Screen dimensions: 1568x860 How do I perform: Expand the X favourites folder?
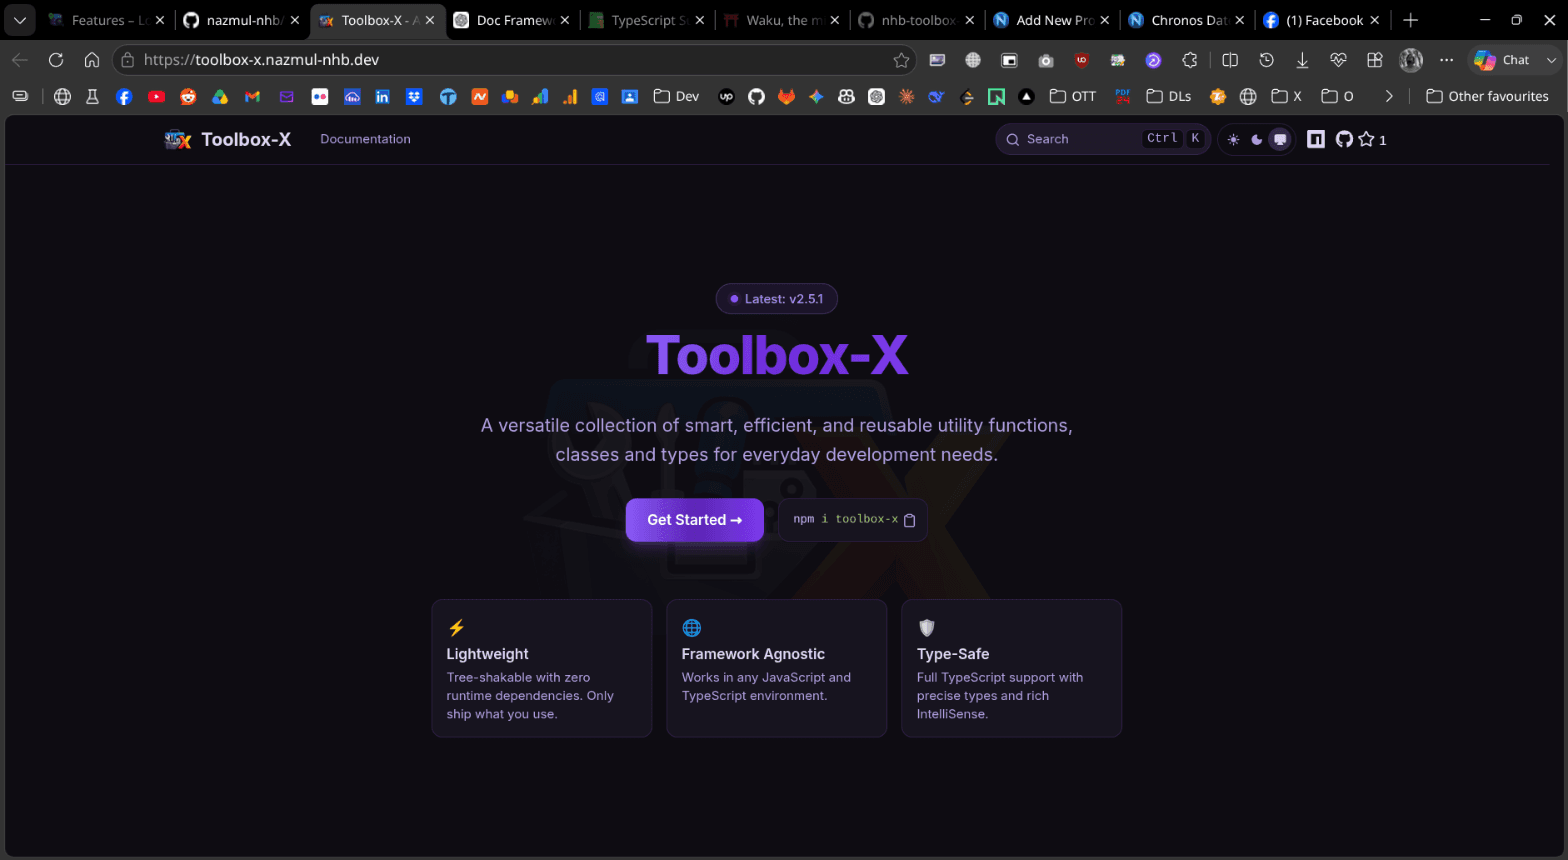click(x=1287, y=97)
